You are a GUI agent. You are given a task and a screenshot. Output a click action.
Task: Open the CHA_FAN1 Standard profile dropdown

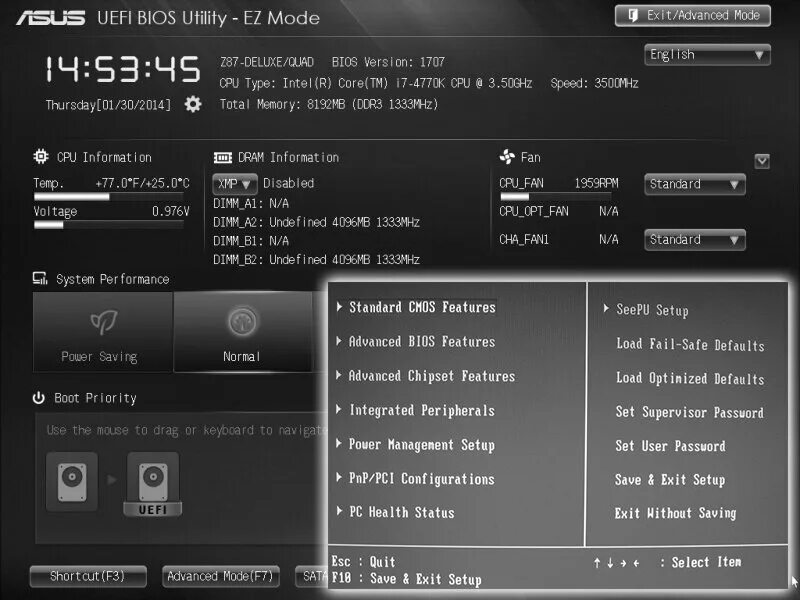point(694,240)
